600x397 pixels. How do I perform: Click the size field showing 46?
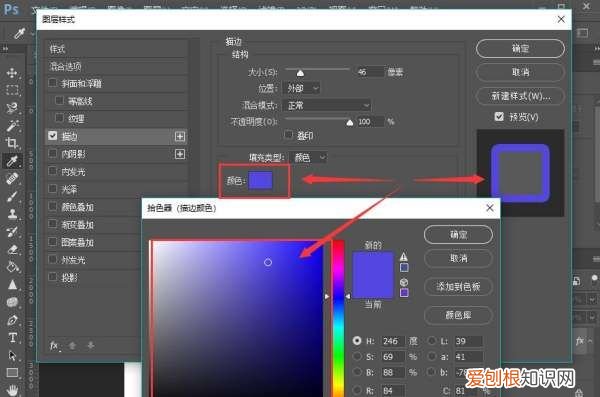[x=369, y=72]
